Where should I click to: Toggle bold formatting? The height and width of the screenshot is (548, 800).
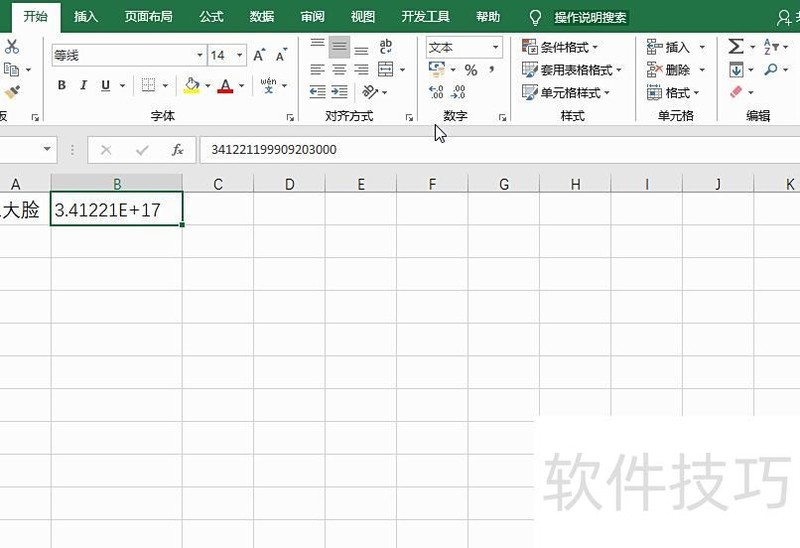point(62,86)
